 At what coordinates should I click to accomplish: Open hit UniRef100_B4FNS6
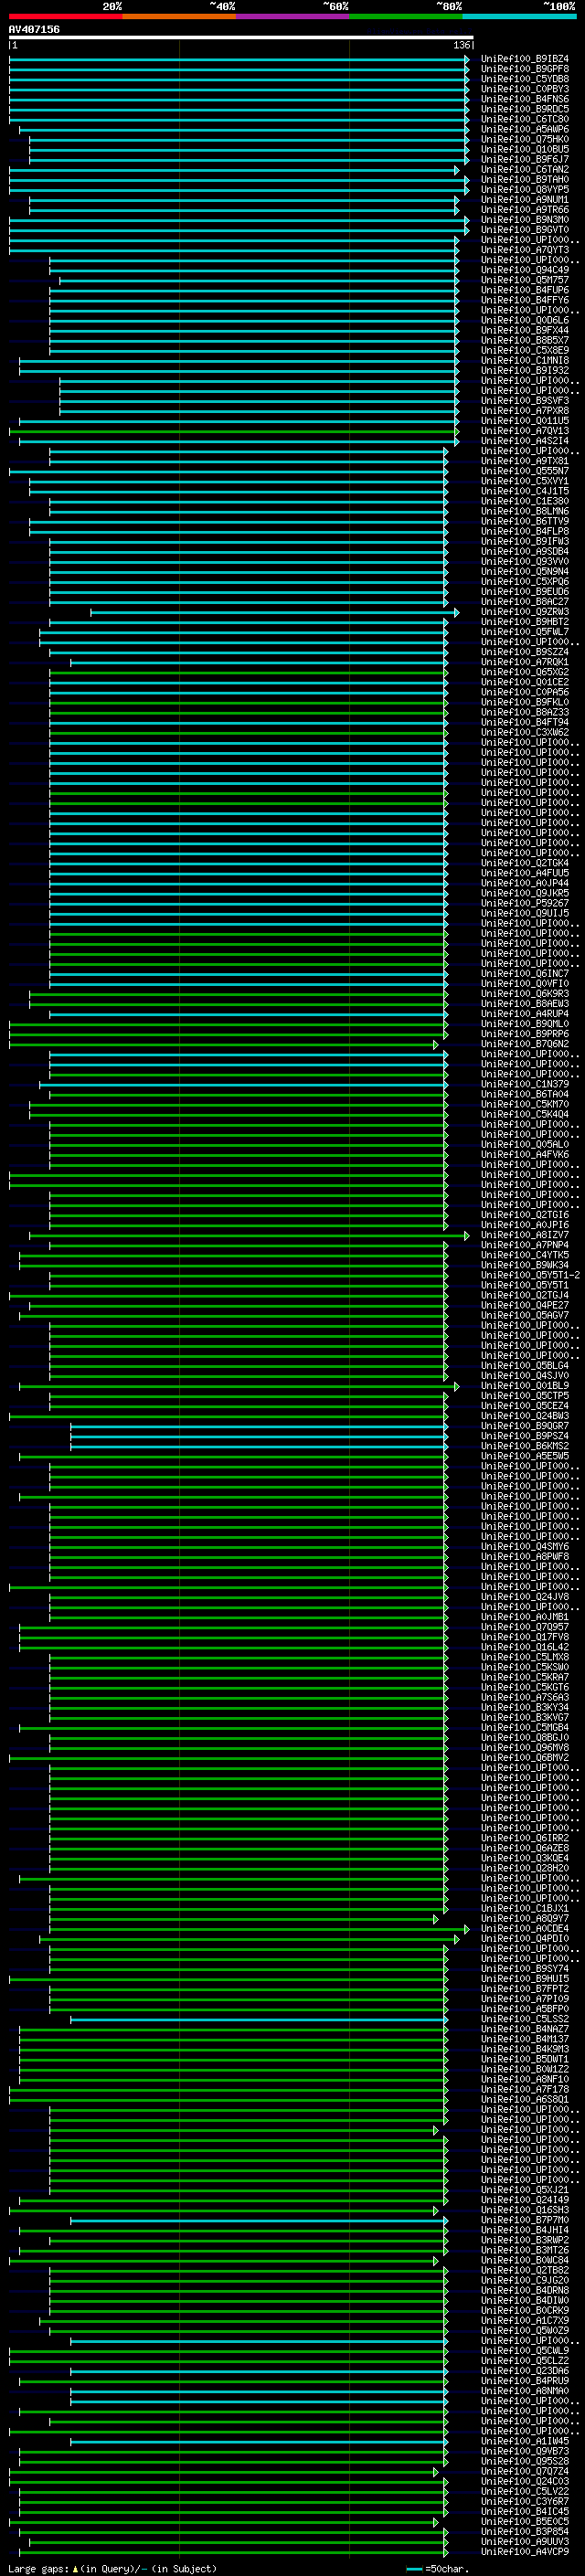click(x=524, y=99)
